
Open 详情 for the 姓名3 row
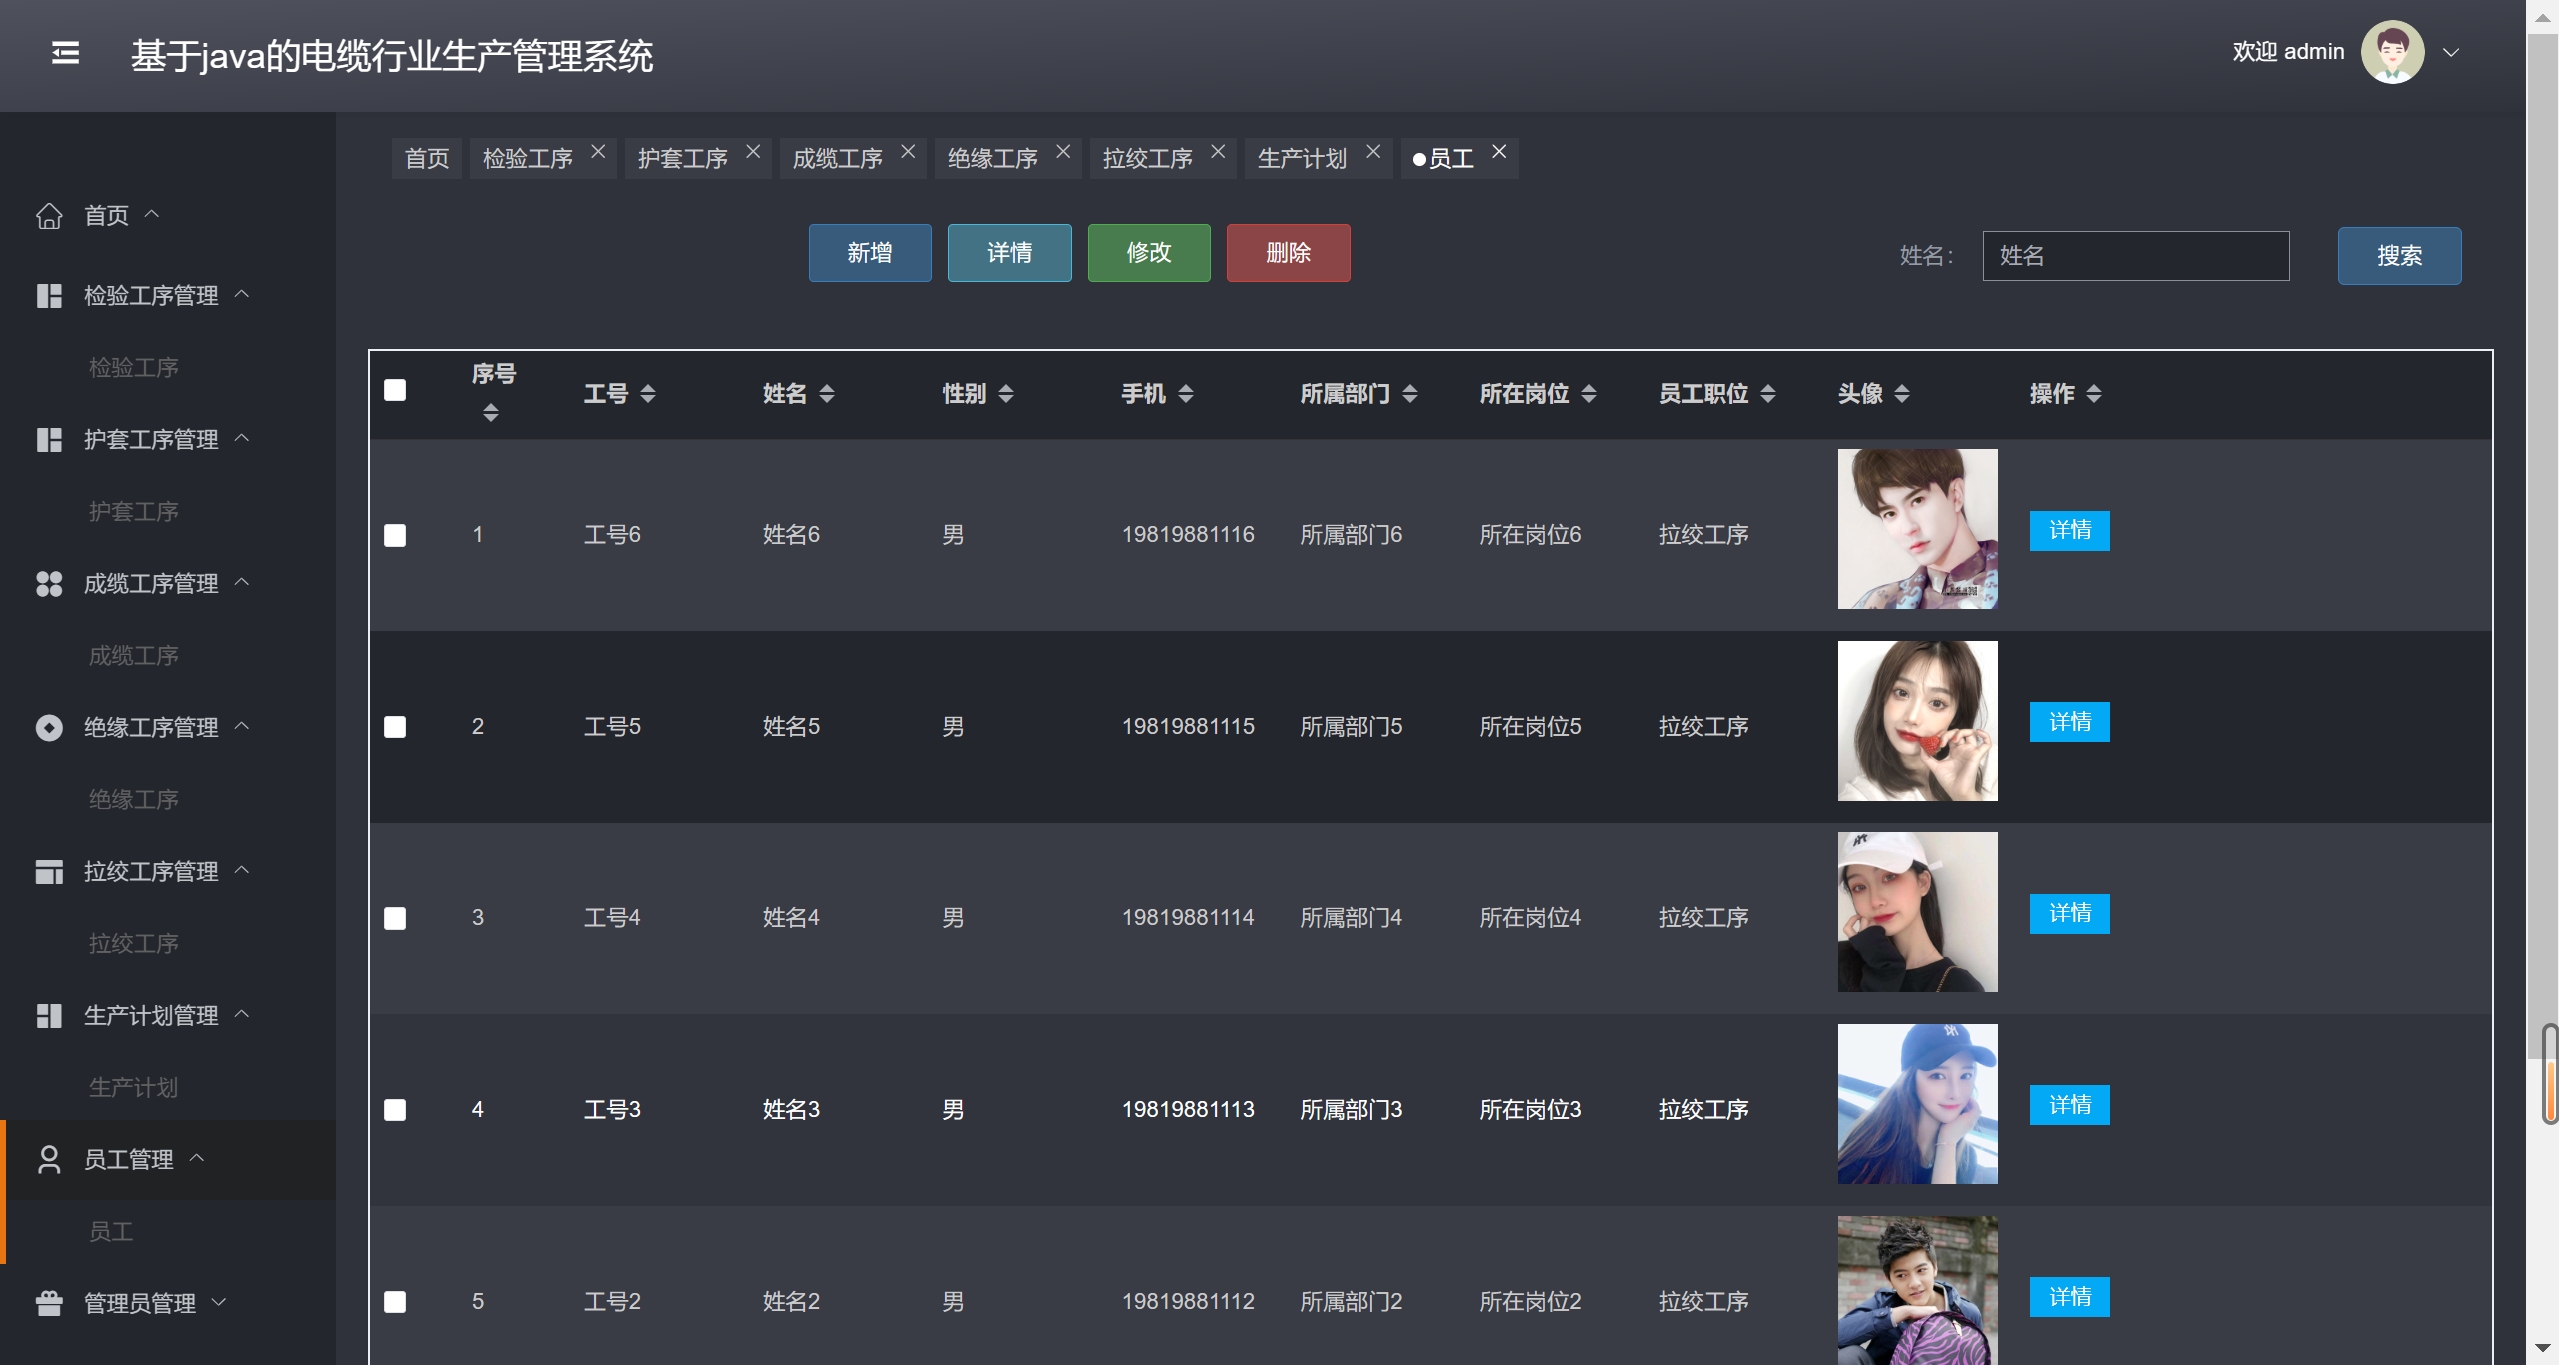pyautogui.click(x=2070, y=1105)
